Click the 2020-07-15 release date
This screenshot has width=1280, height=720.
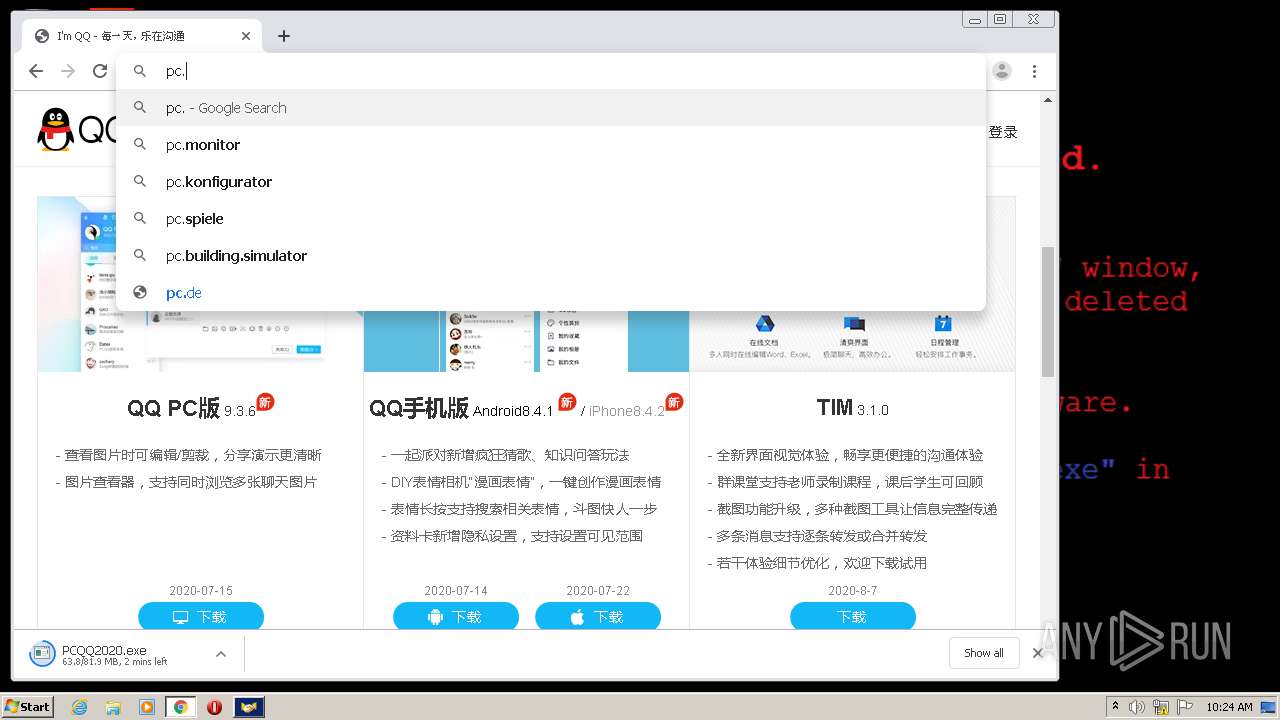pos(201,591)
